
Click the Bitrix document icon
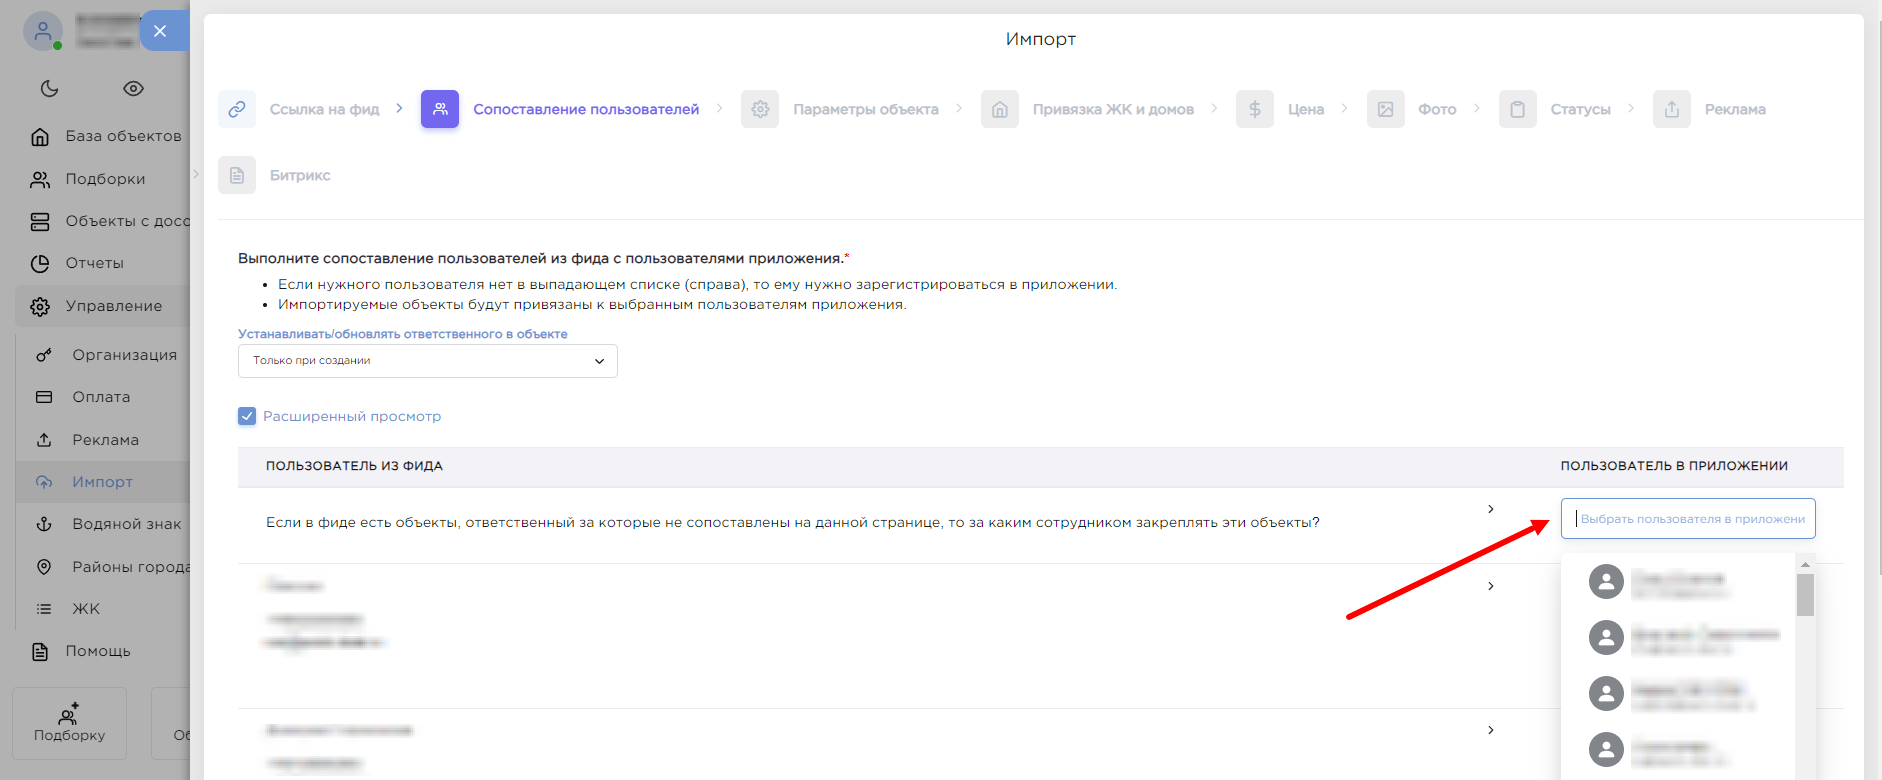pyautogui.click(x=237, y=175)
